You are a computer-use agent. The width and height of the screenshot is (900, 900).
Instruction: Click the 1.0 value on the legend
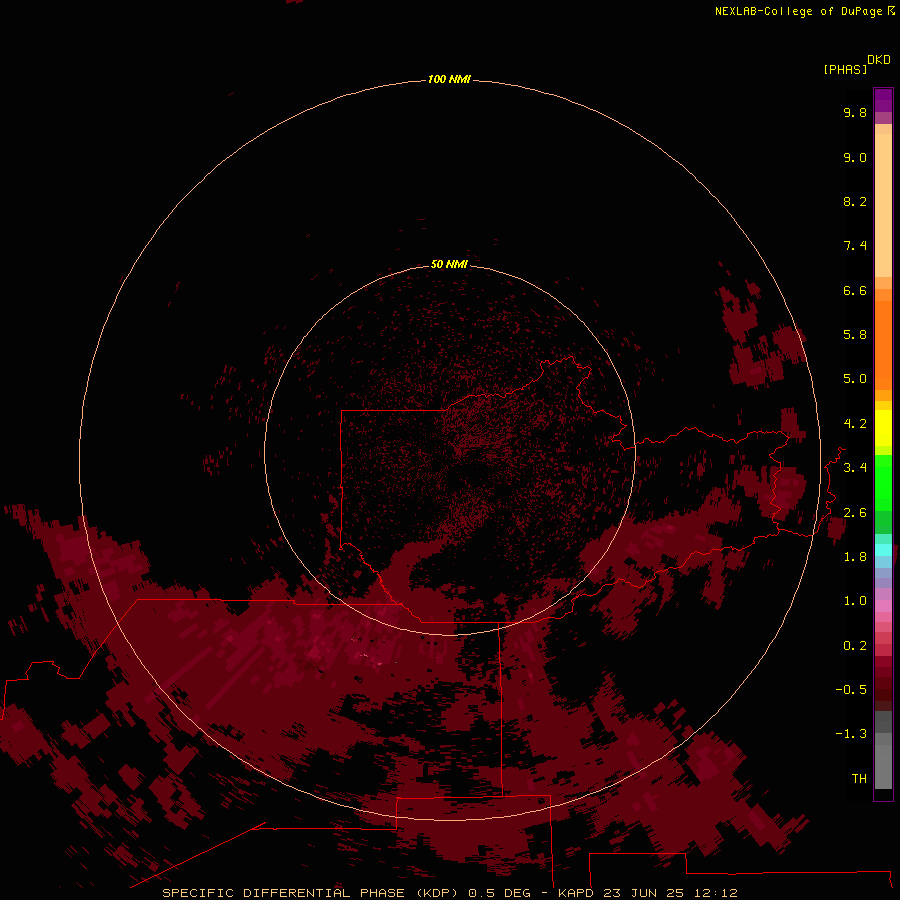point(855,601)
